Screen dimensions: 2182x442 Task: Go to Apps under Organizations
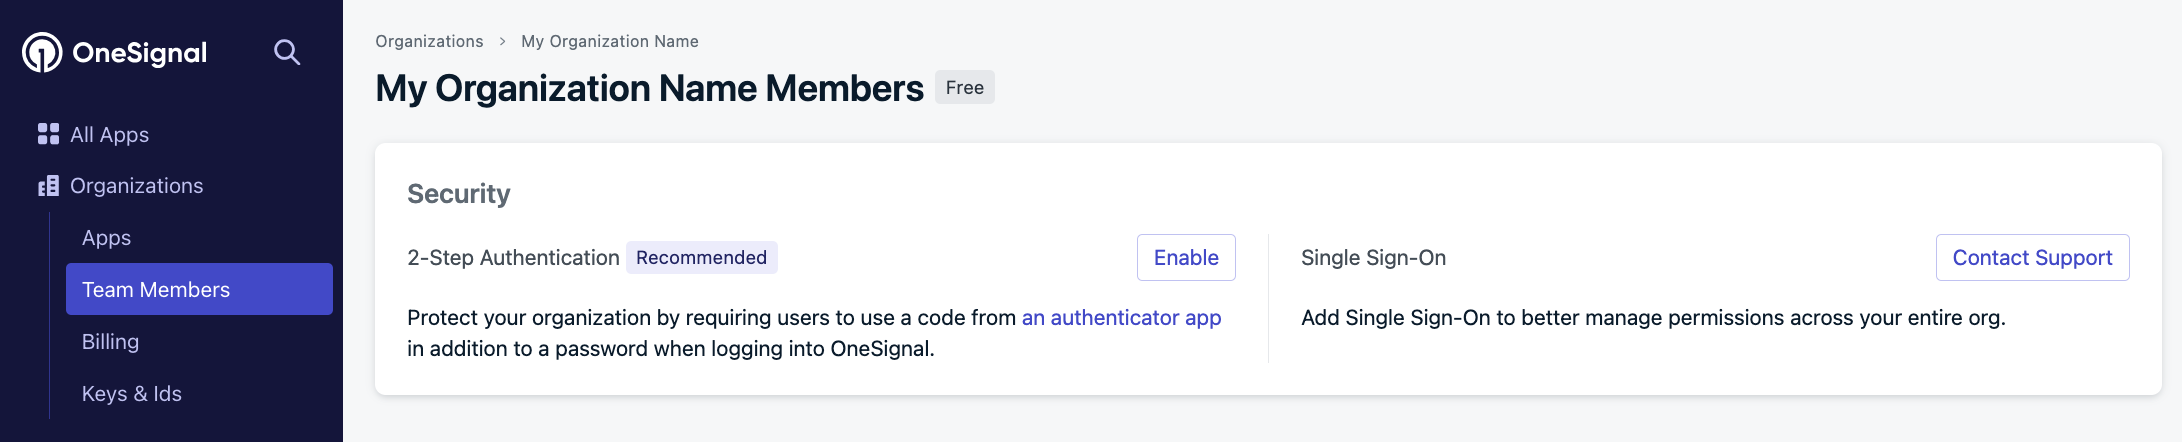(x=106, y=238)
